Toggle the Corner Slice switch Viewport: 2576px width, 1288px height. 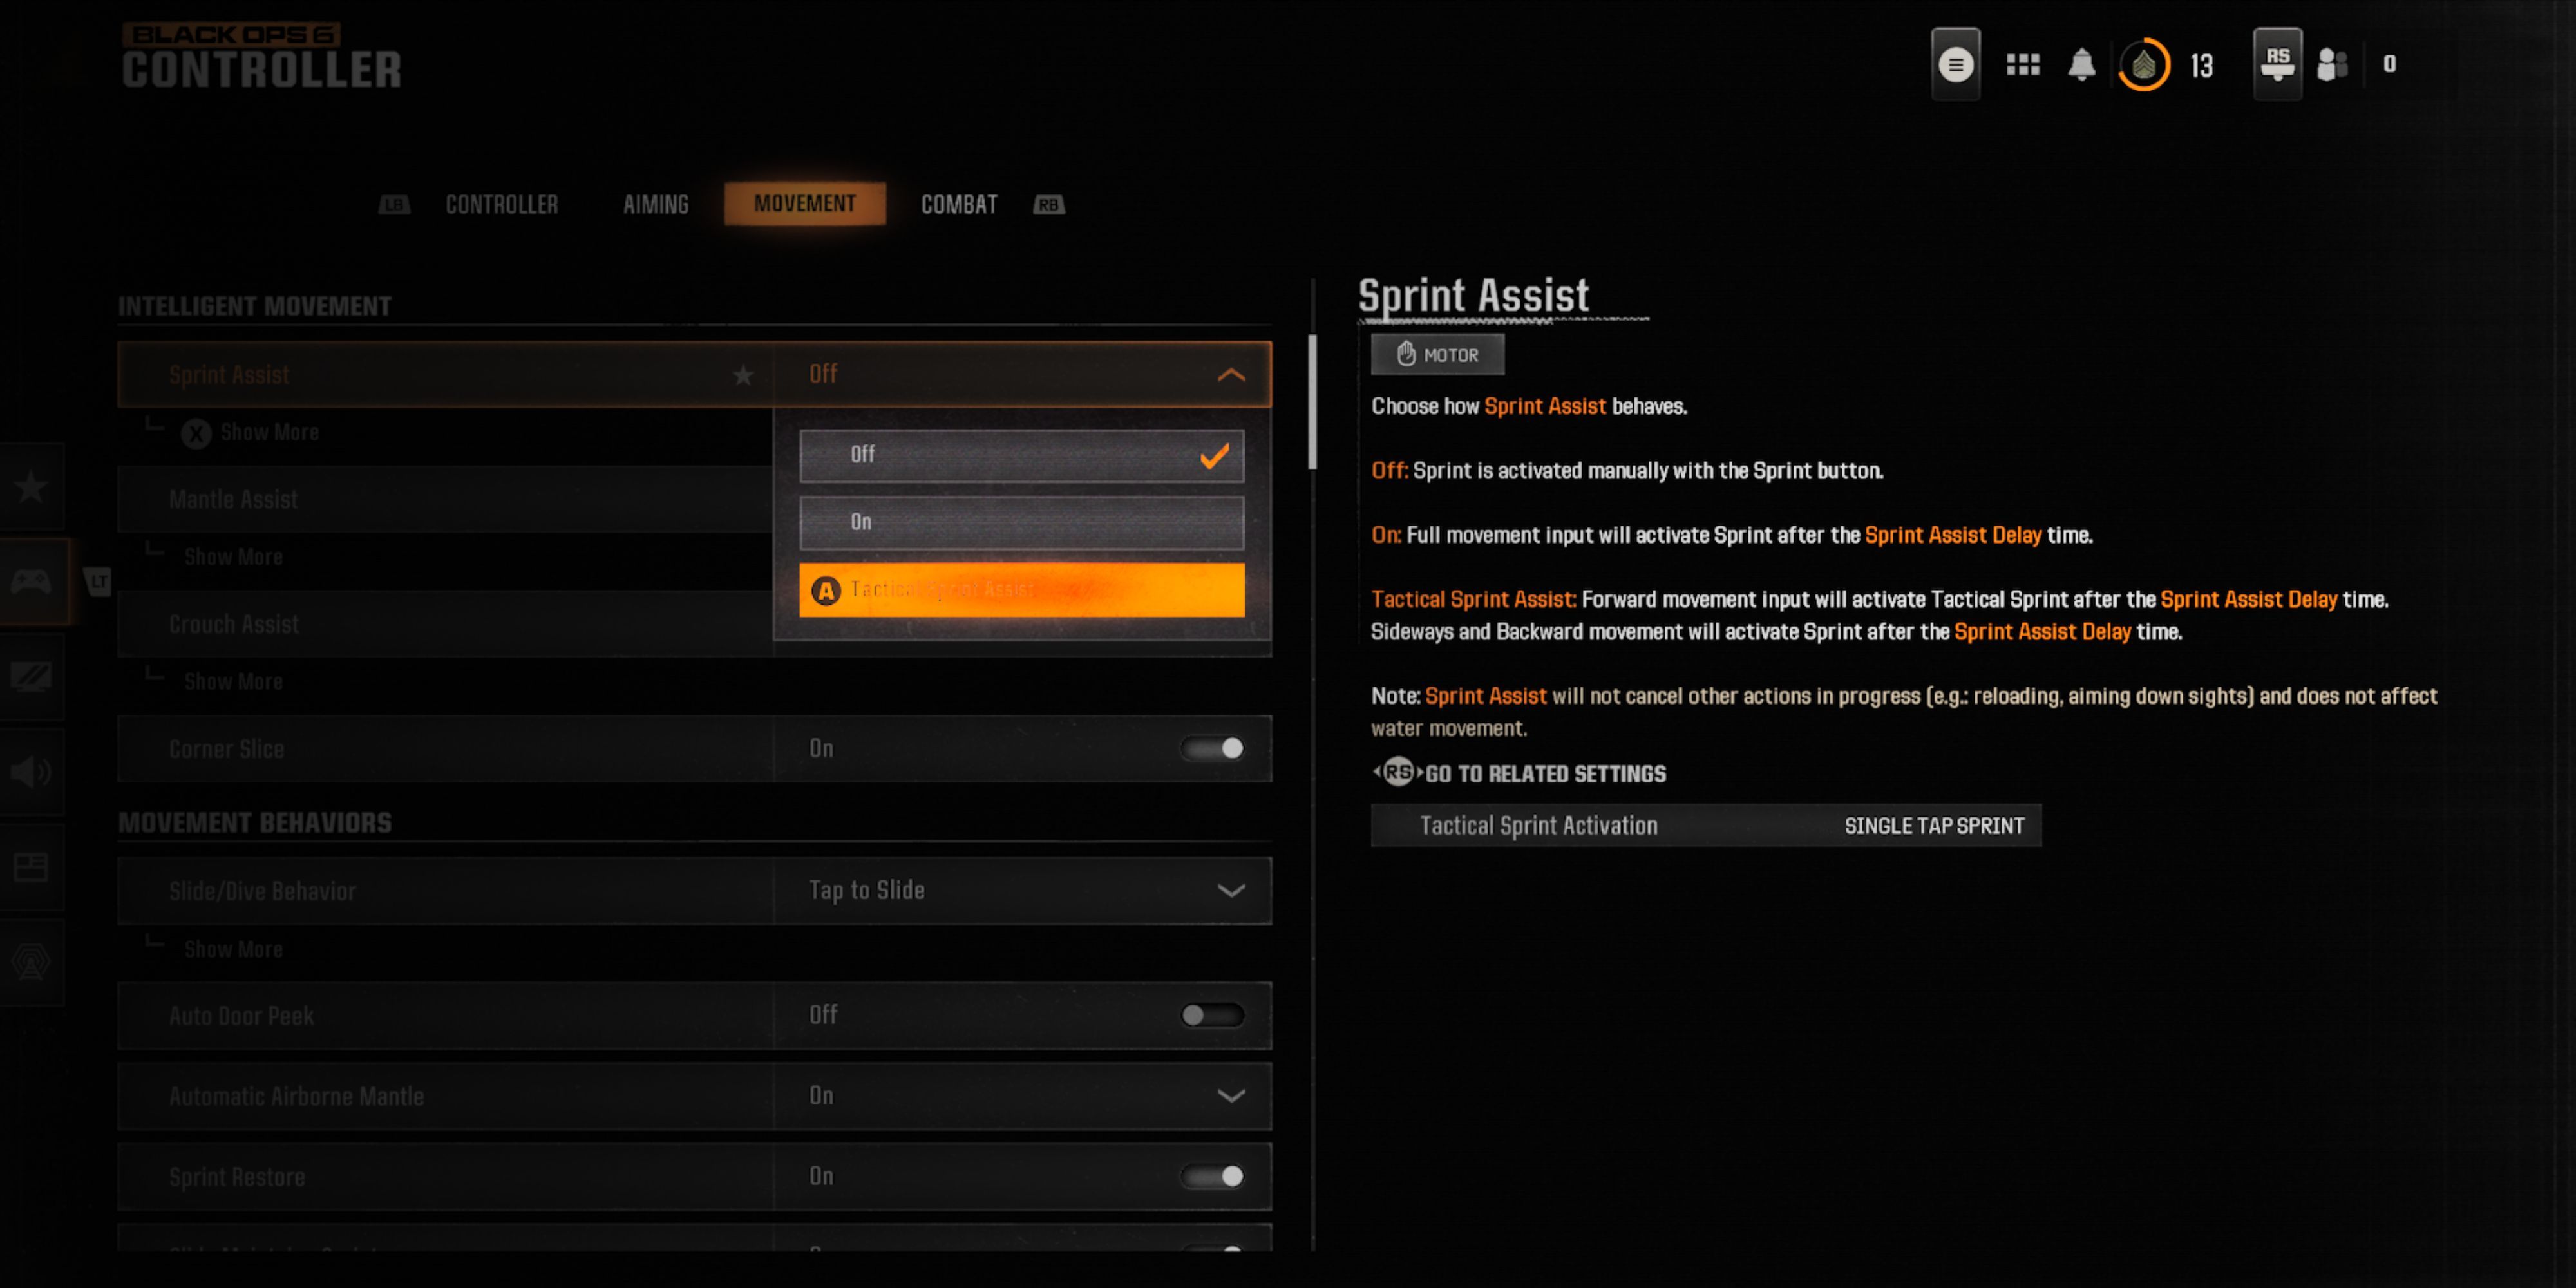tap(1212, 748)
